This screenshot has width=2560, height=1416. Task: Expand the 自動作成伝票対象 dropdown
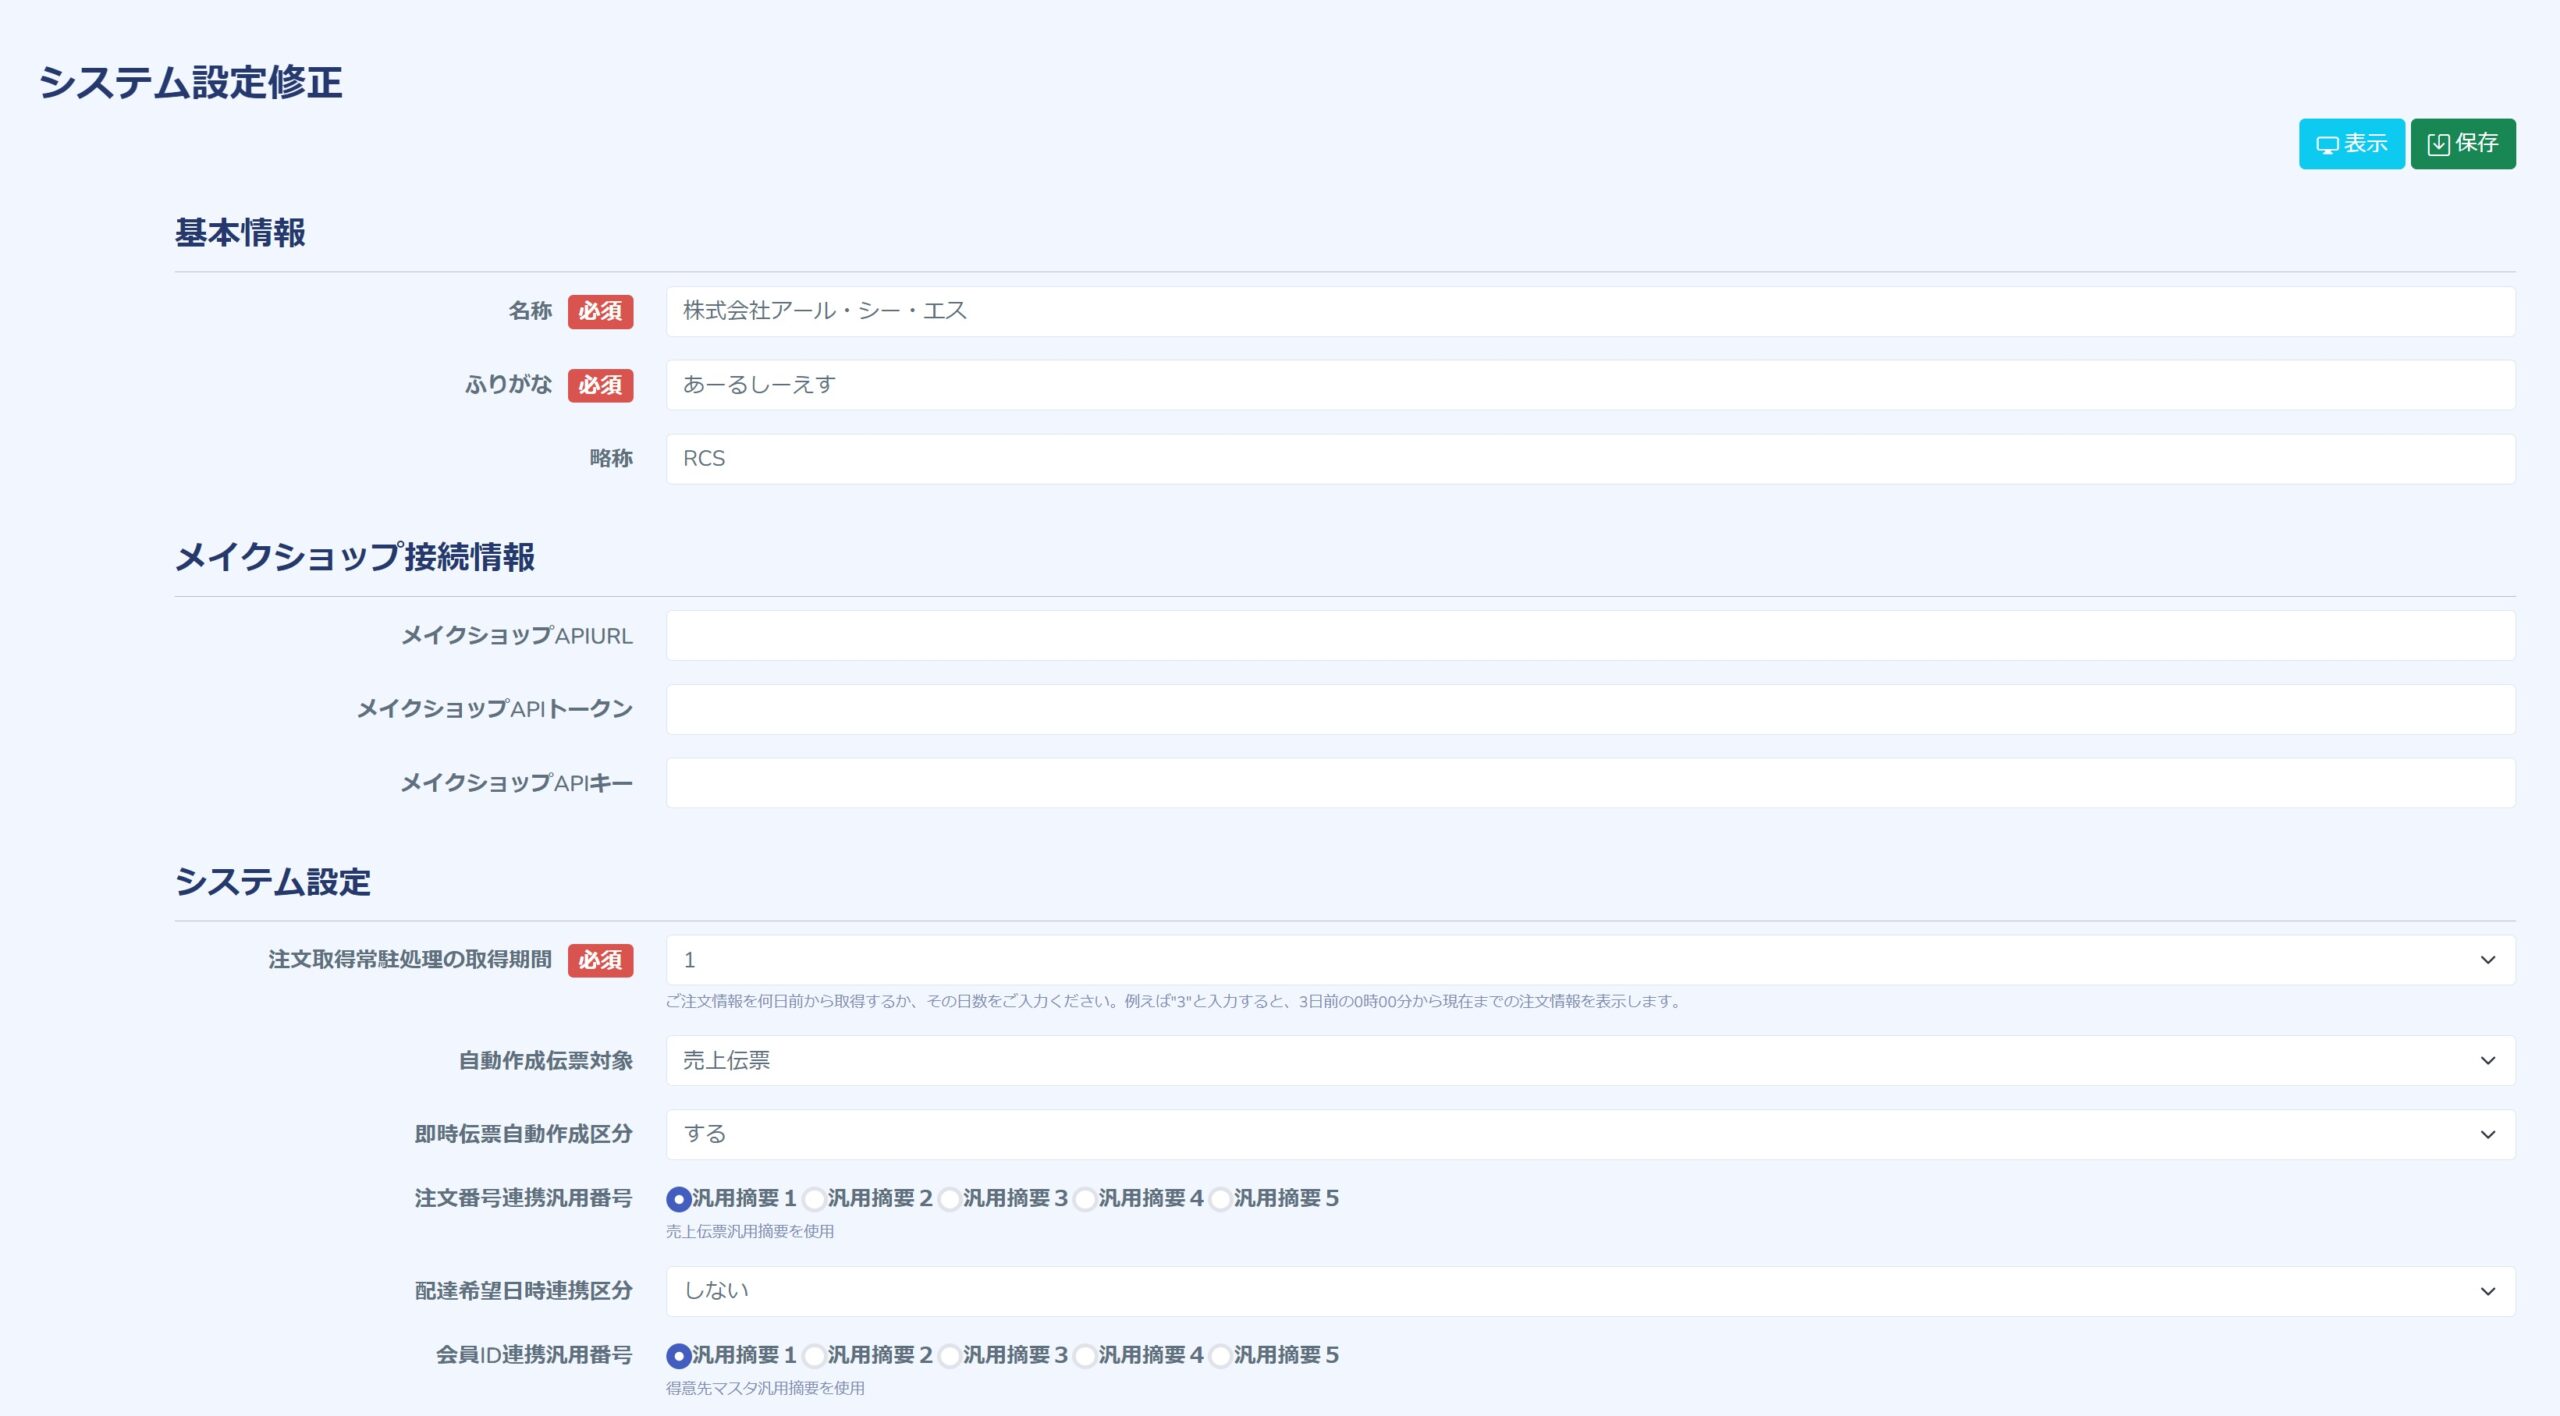(x=1589, y=1061)
